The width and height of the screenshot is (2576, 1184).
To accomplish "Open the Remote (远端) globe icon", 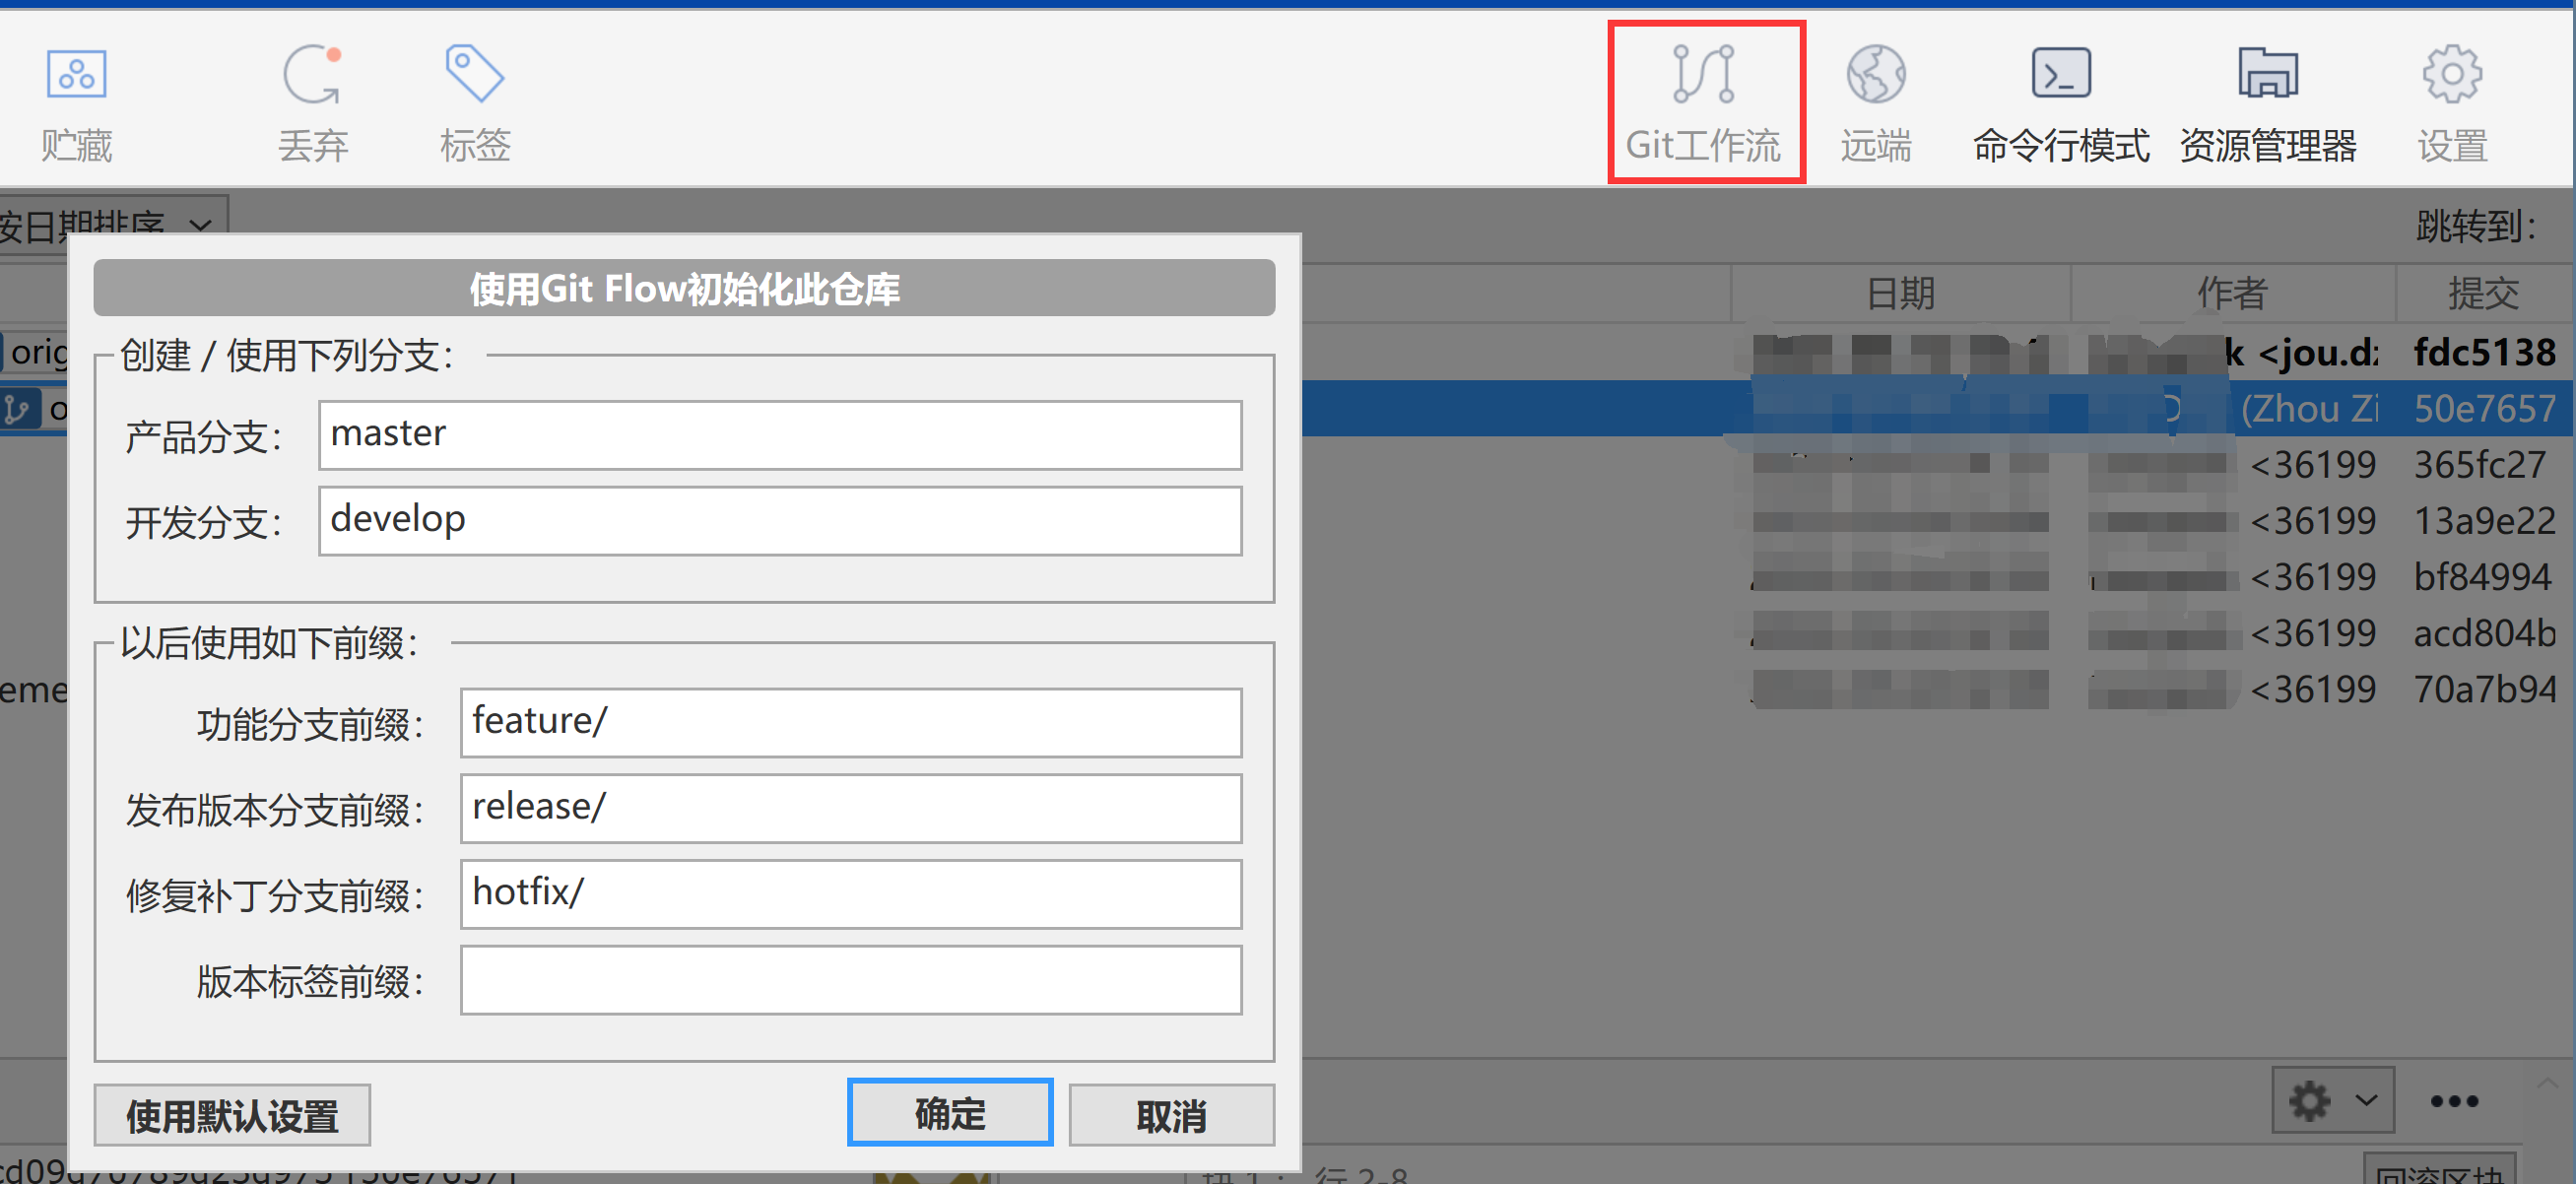I will 1876,104.
